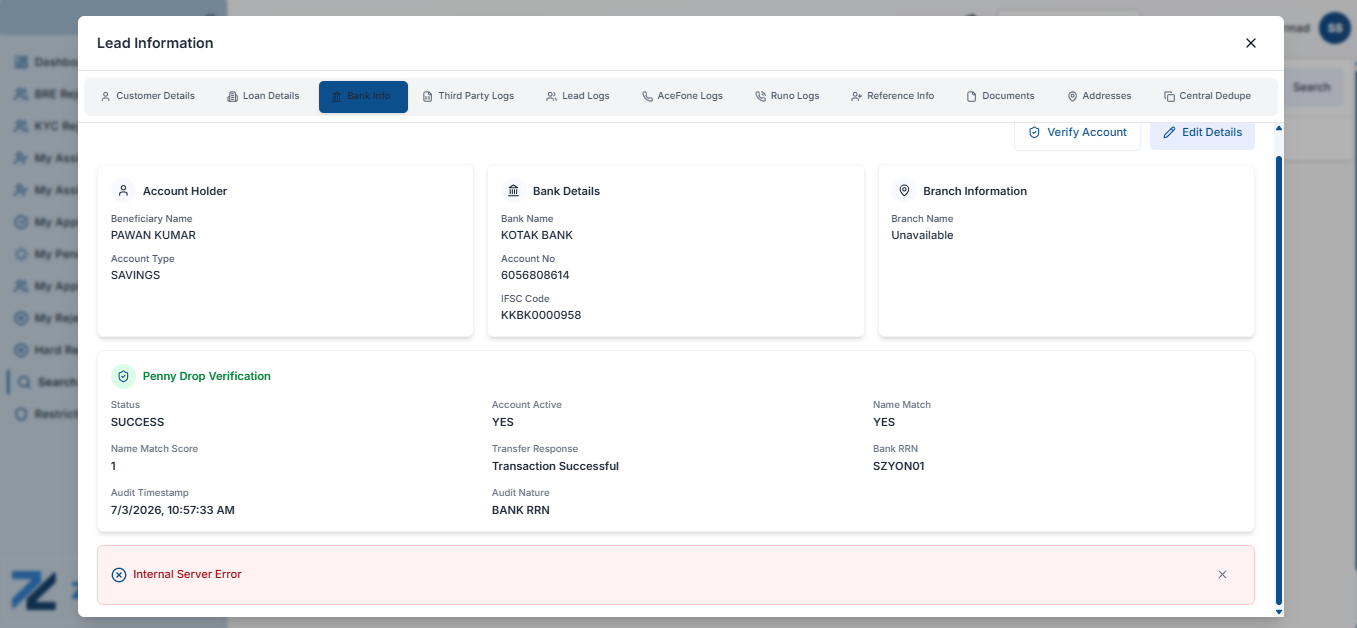
Task: Click the file icon on Documents tab
Action: click(971, 97)
